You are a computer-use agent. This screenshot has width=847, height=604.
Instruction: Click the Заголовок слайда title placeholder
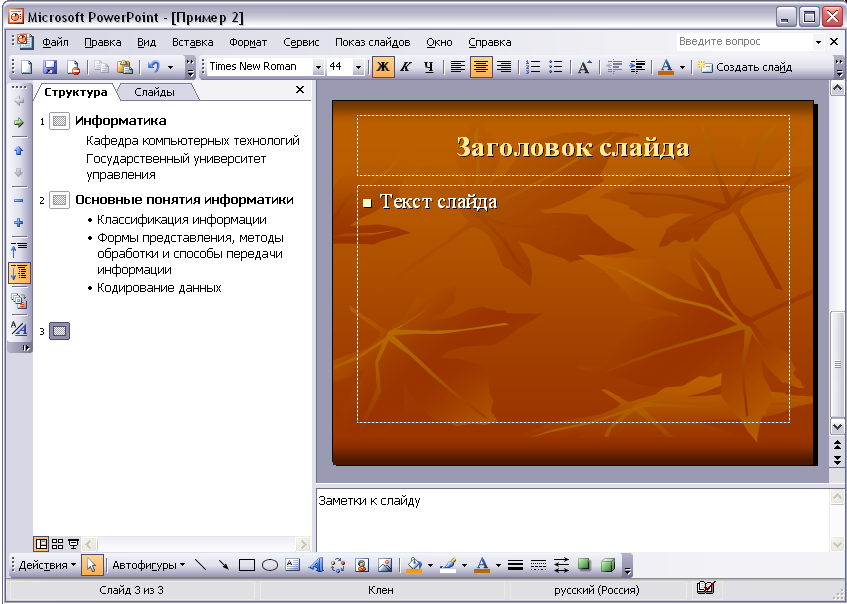[x=573, y=146]
